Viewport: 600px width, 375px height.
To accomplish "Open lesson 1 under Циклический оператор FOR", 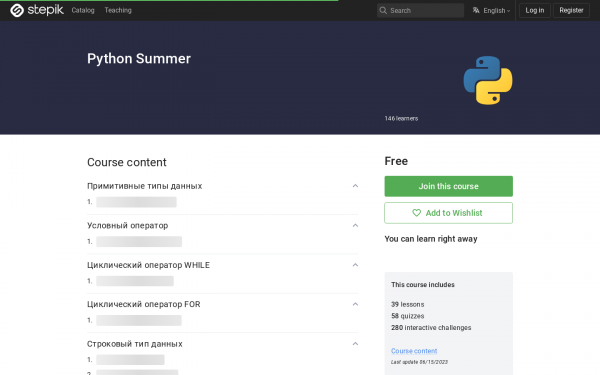I will tap(139, 320).
